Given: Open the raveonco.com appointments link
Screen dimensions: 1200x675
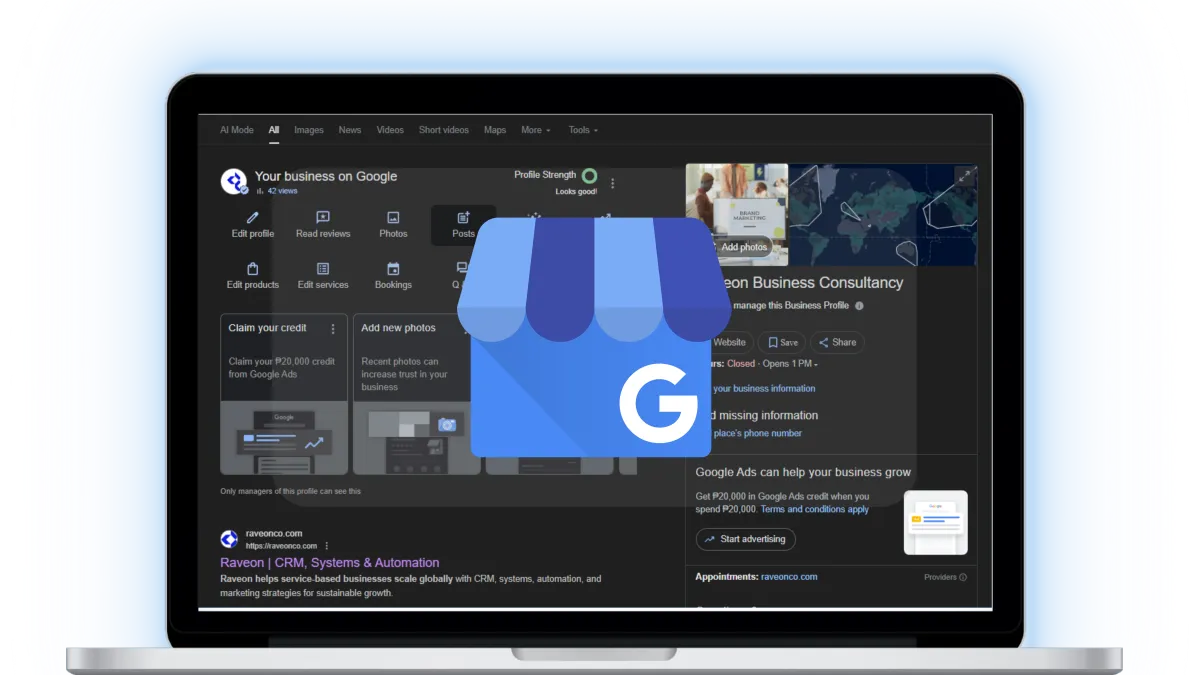Looking at the screenshot, I should point(789,577).
